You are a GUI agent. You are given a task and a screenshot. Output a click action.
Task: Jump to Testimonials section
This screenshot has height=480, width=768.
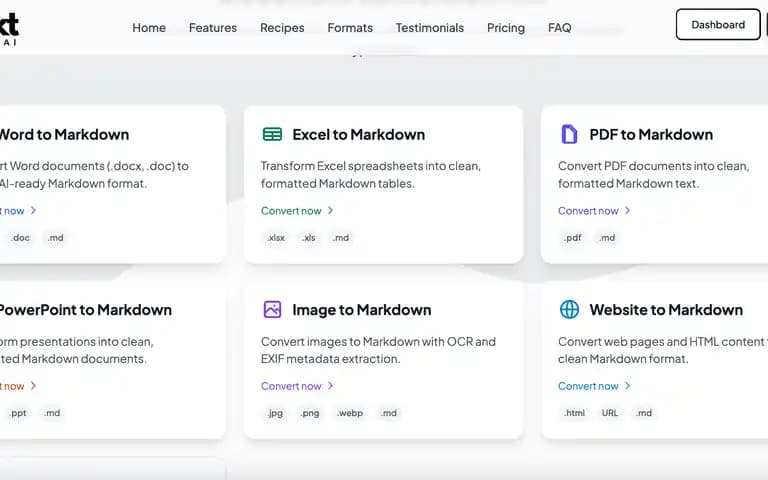(x=430, y=28)
